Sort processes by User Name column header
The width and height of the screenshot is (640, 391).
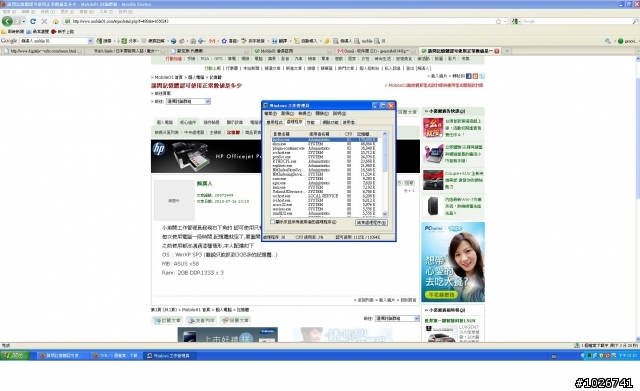324,134
